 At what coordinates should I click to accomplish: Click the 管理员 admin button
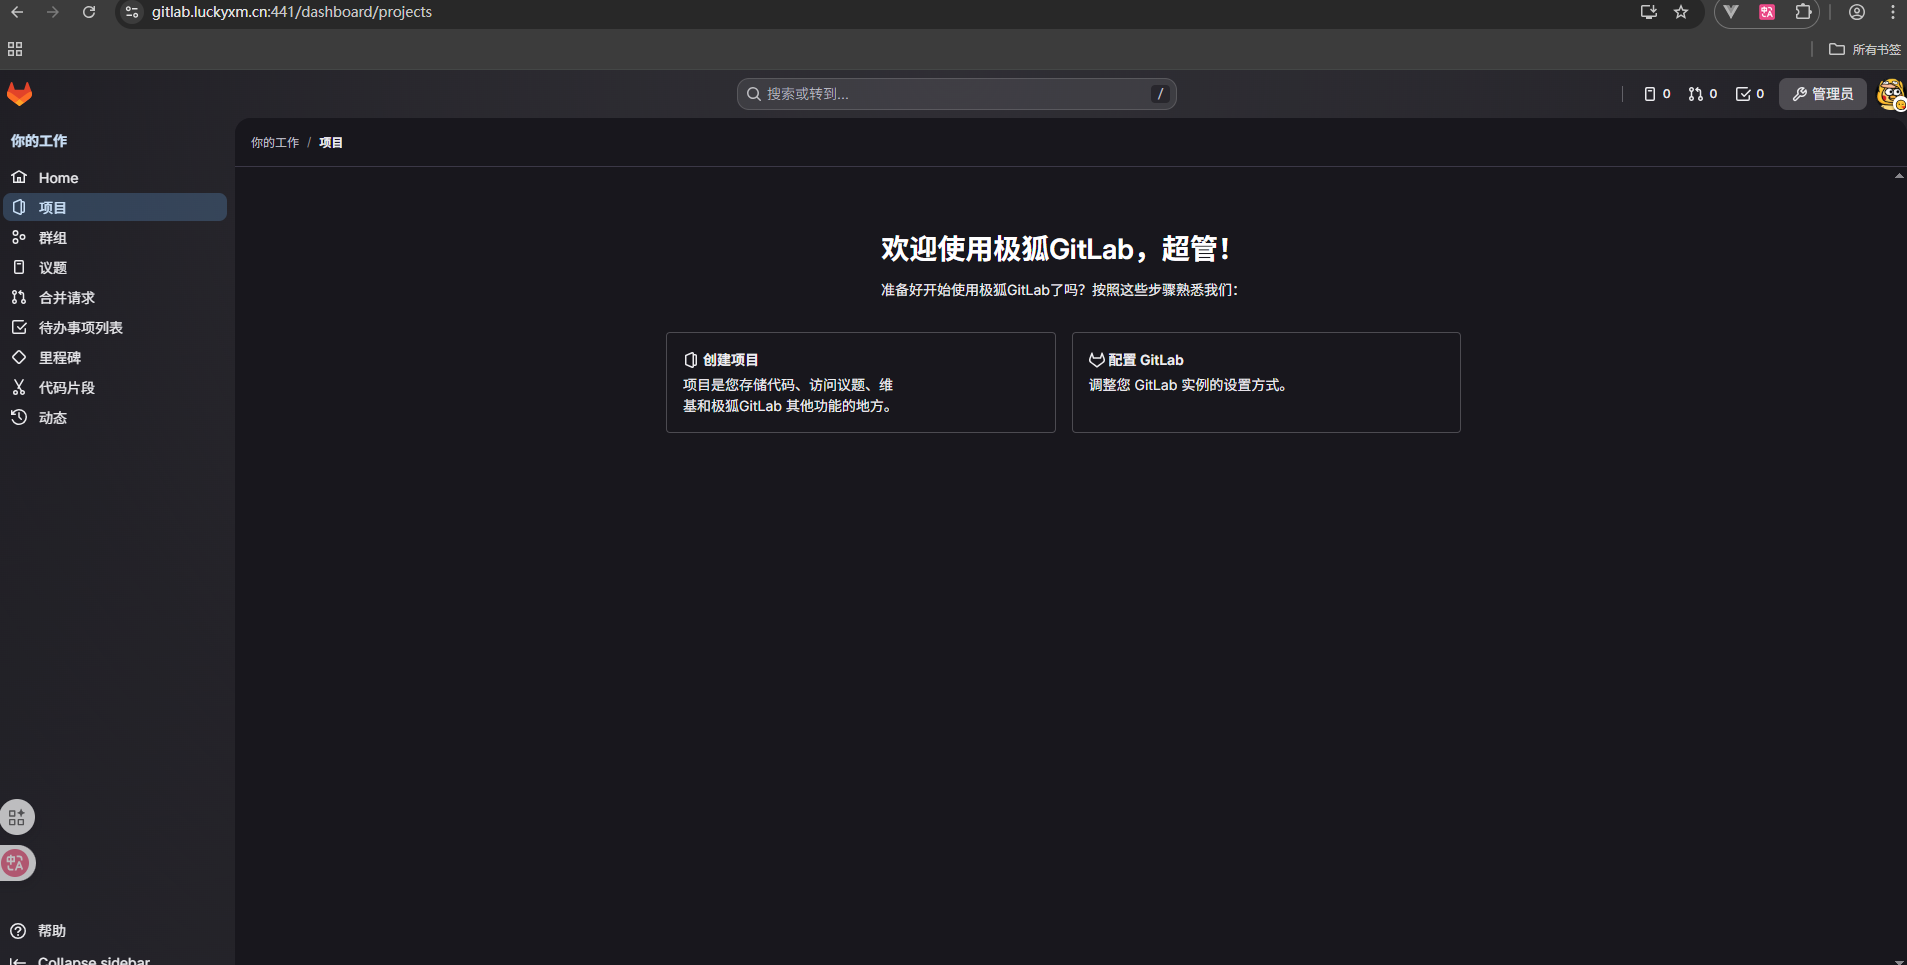tap(1823, 94)
